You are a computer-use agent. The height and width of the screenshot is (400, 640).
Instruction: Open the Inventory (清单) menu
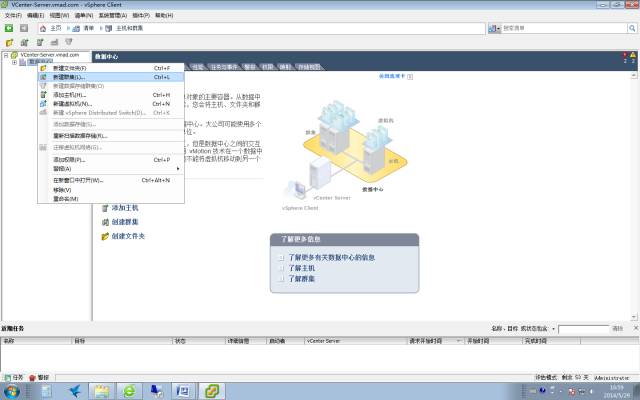point(84,15)
